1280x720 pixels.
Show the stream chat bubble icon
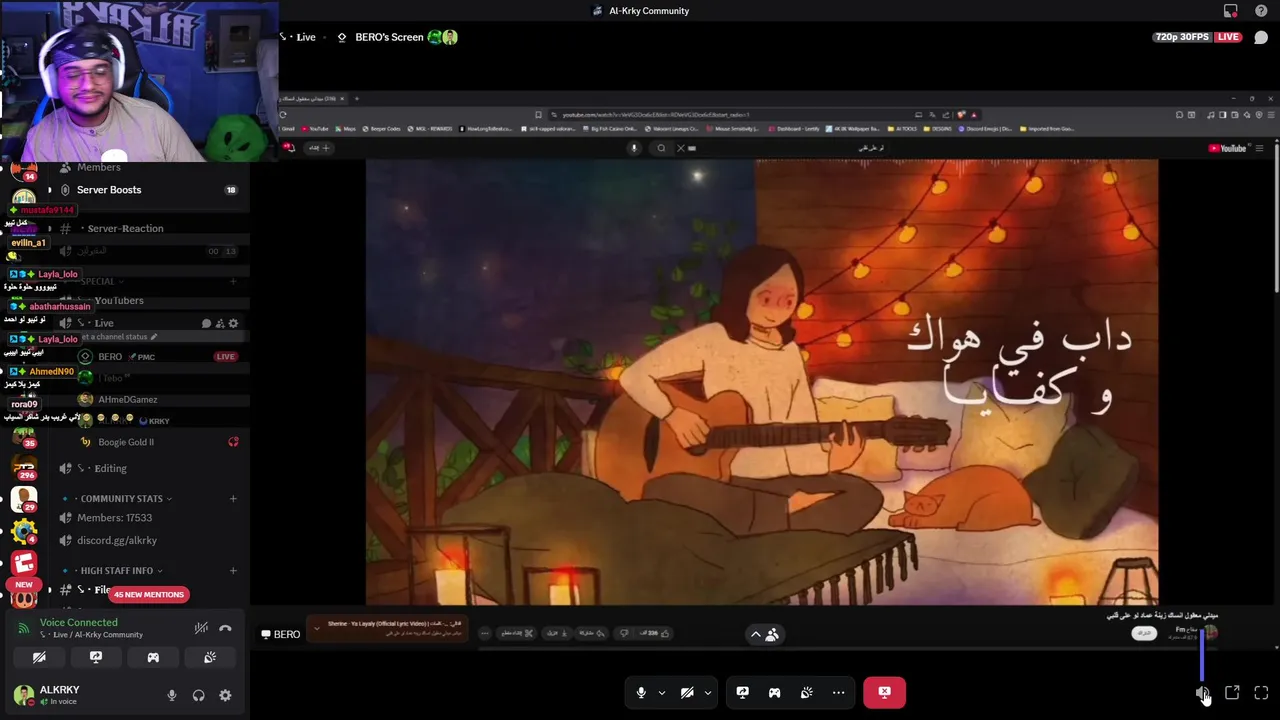click(x=1261, y=37)
